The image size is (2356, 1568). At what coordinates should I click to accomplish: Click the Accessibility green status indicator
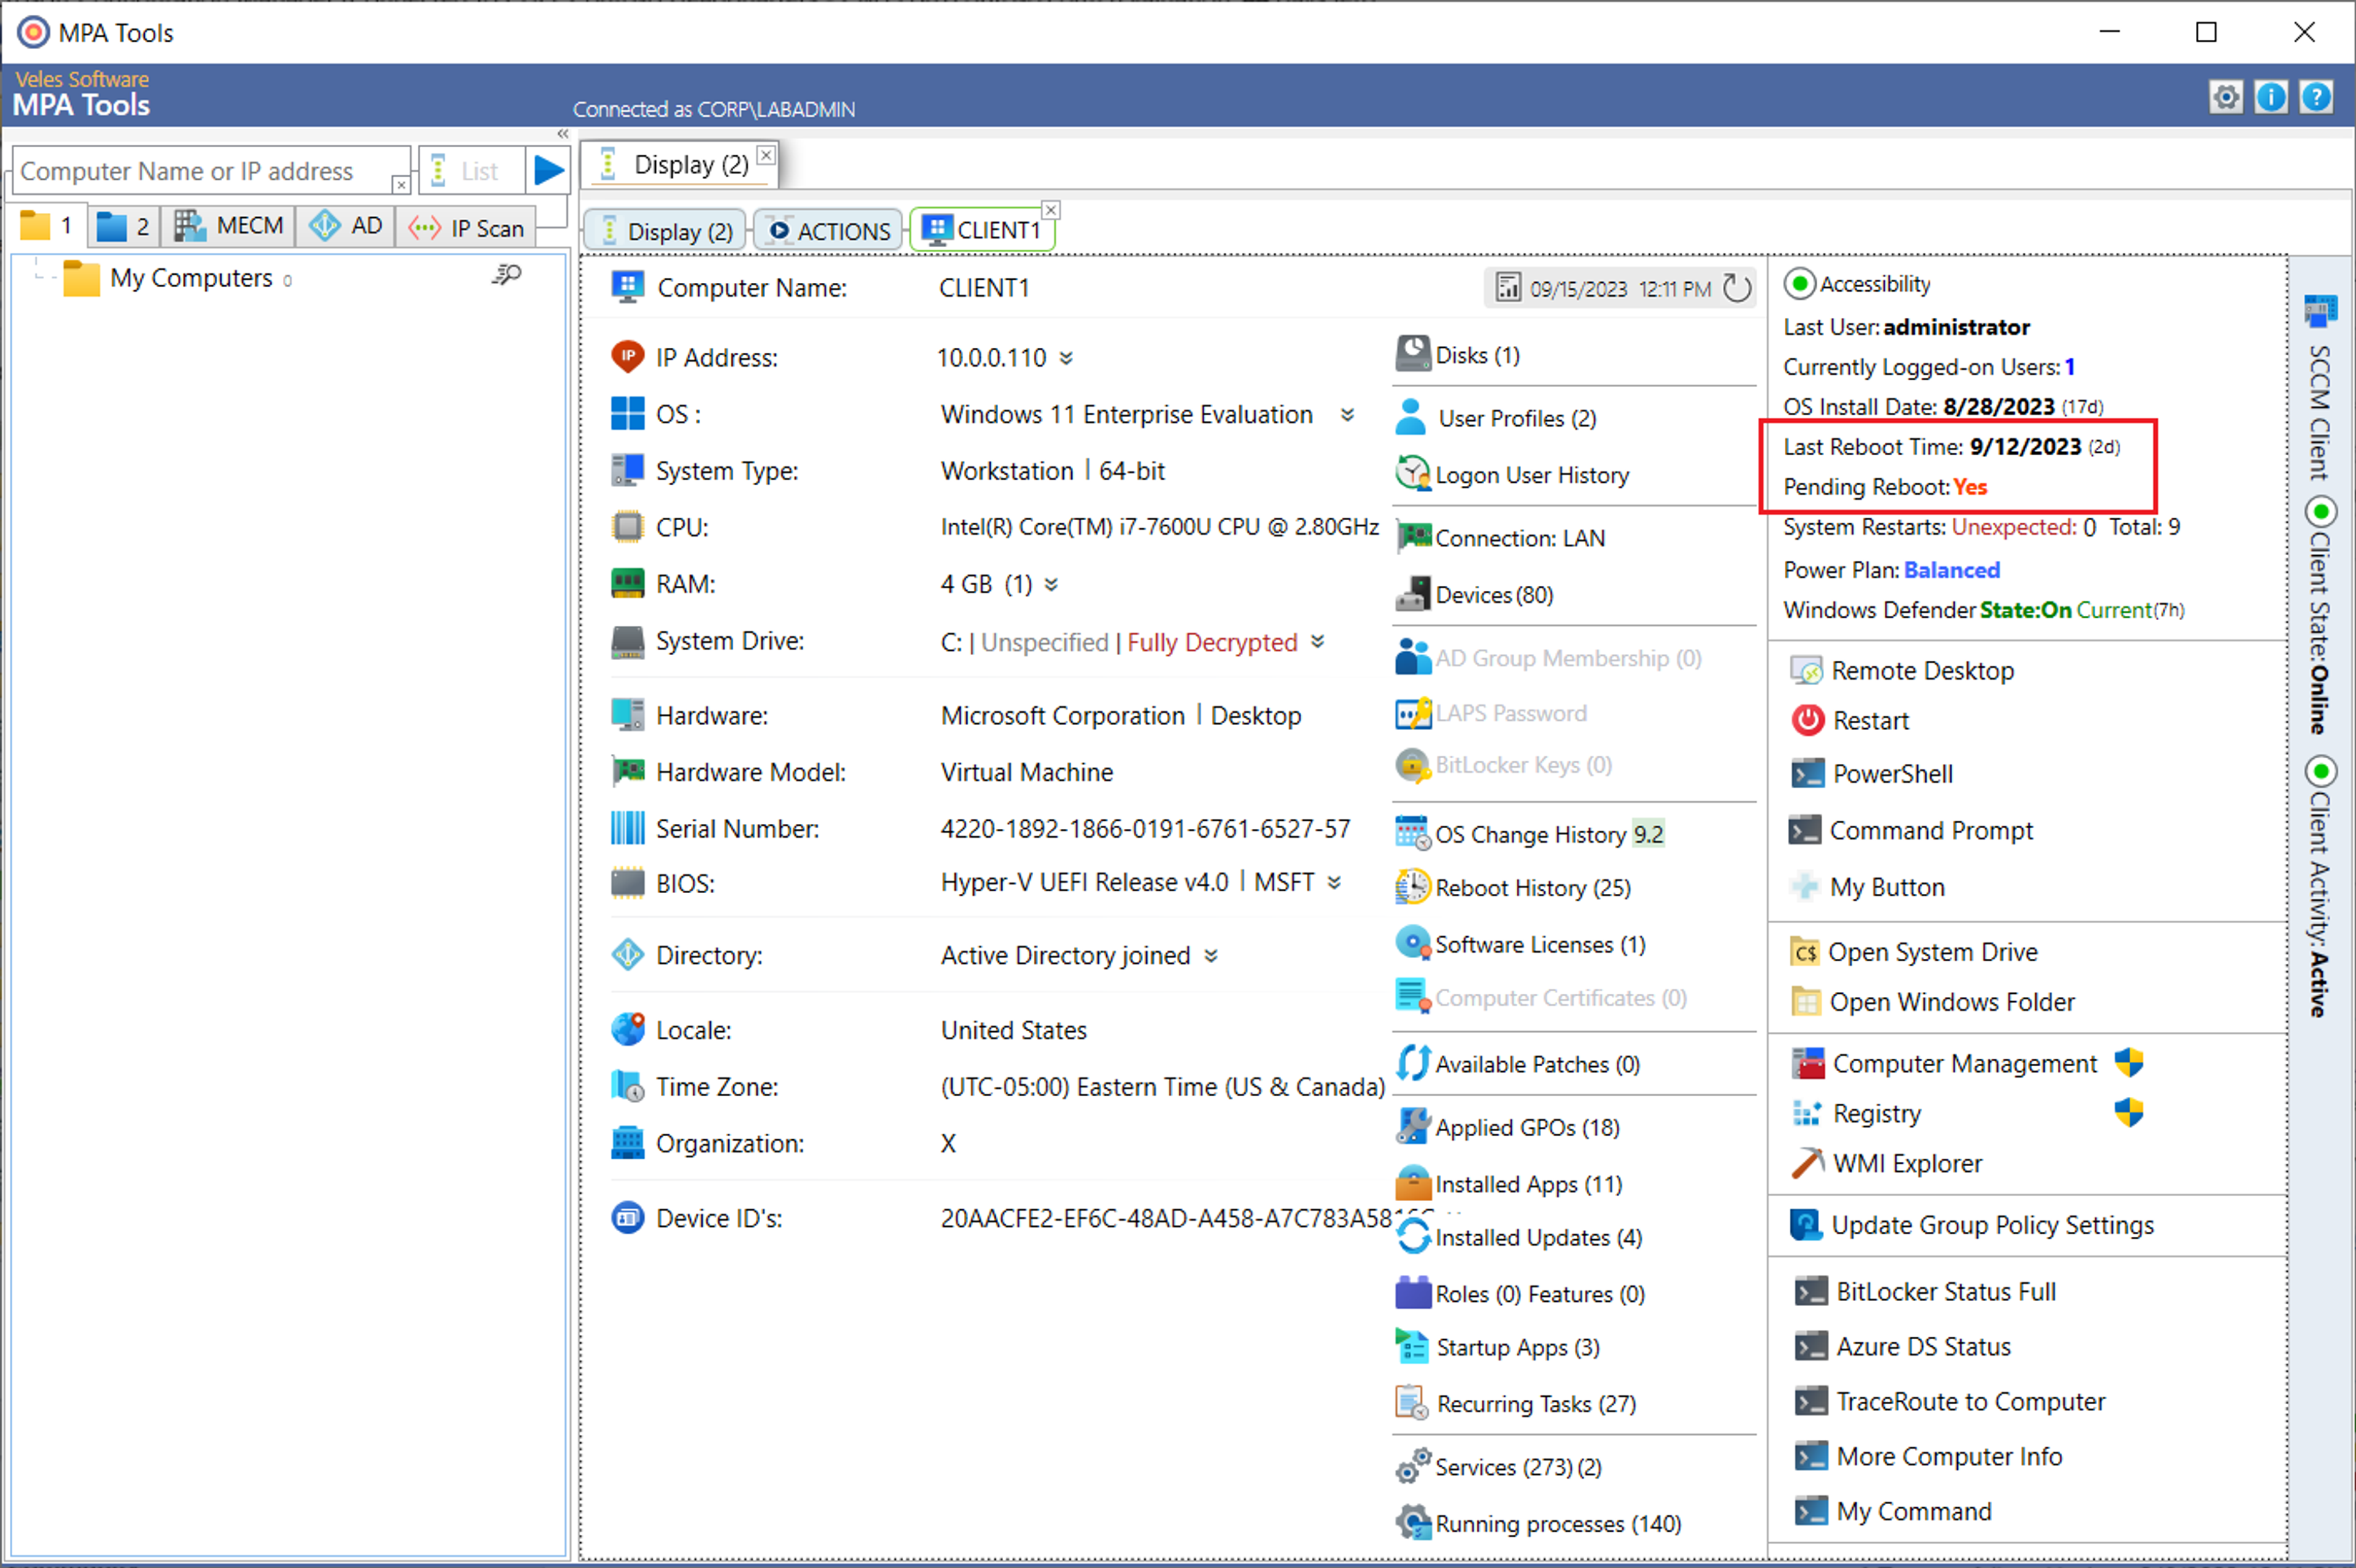click(1799, 284)
